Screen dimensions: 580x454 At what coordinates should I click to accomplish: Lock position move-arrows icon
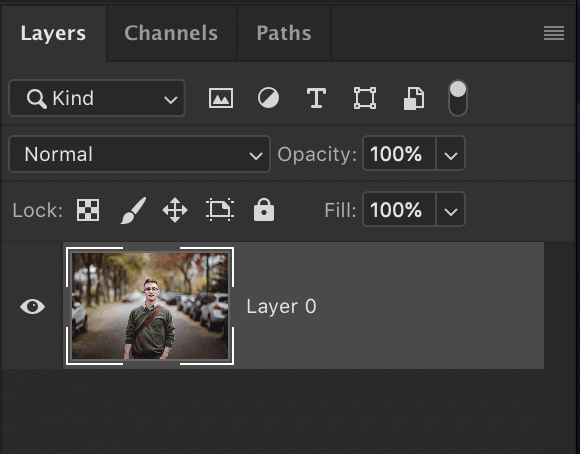click(x=175, y=210)
